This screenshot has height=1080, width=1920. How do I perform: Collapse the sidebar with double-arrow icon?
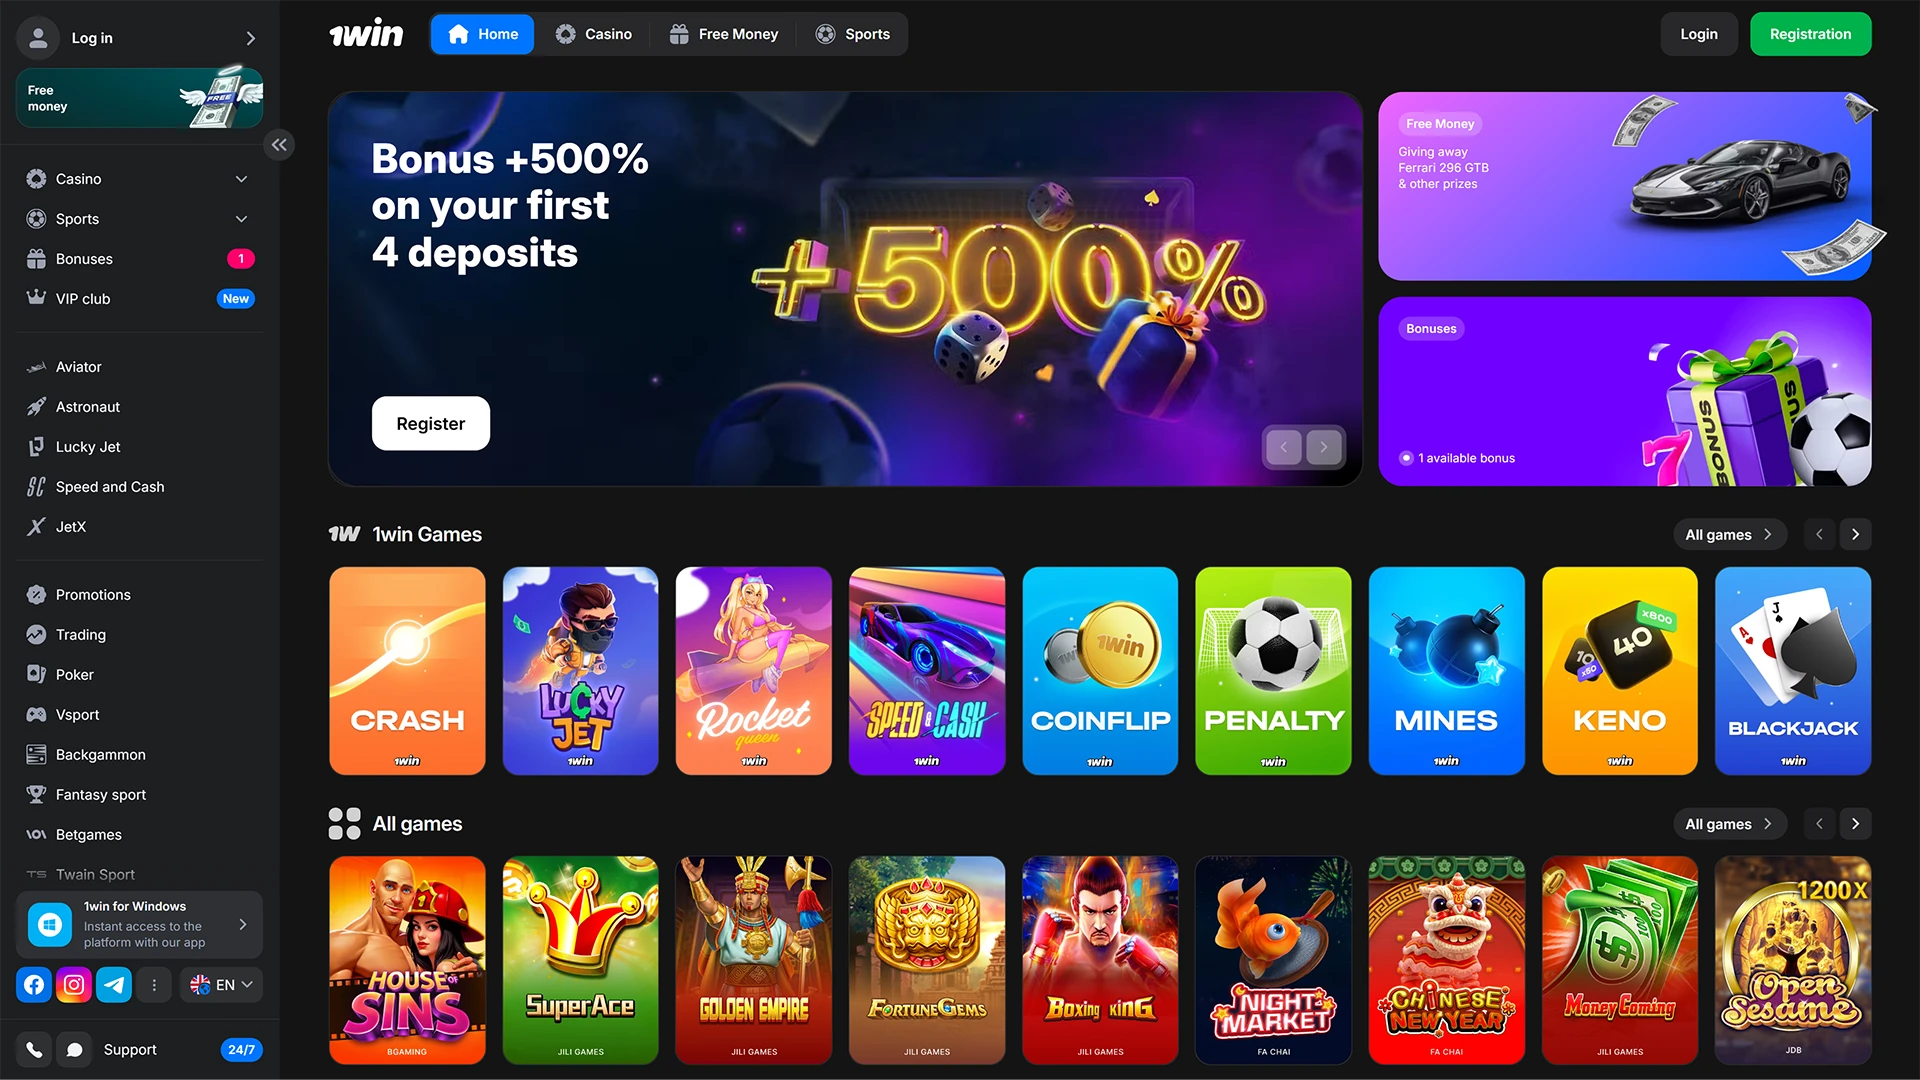pos(279,145)
